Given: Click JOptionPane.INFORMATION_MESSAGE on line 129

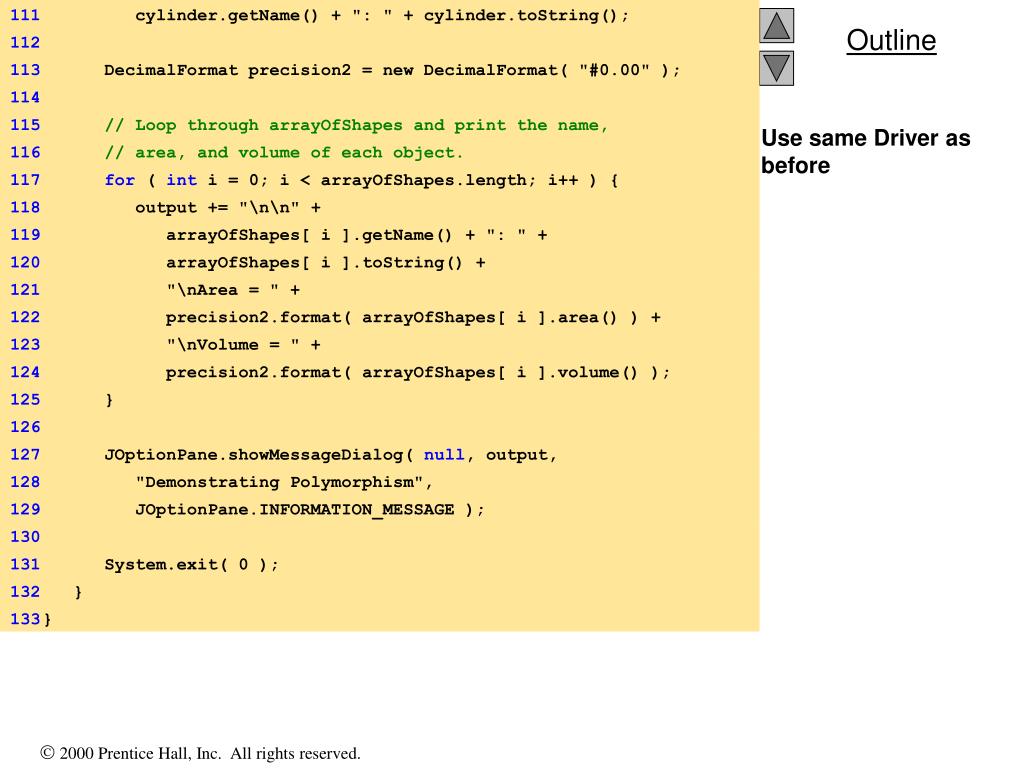Looking at the screenshot, I should click(x=295, y=509).
